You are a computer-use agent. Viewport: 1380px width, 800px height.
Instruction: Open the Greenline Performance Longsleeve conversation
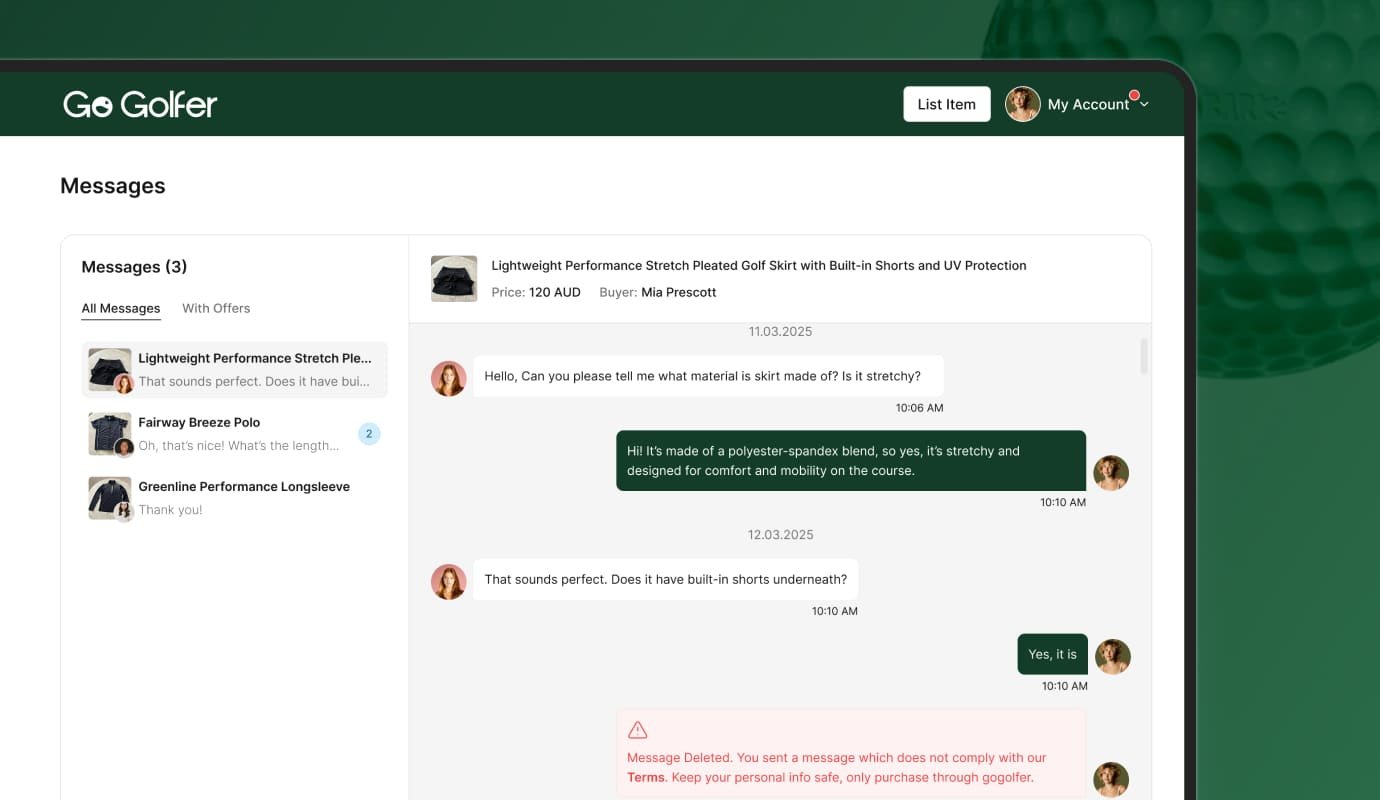click(x=234, y=498)
